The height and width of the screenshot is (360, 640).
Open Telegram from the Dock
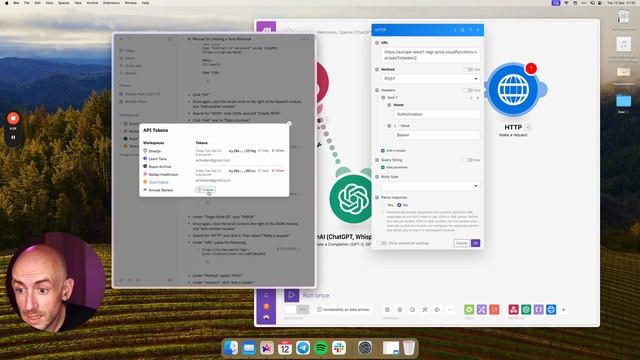pyautogui.click(x=303, y=348)
